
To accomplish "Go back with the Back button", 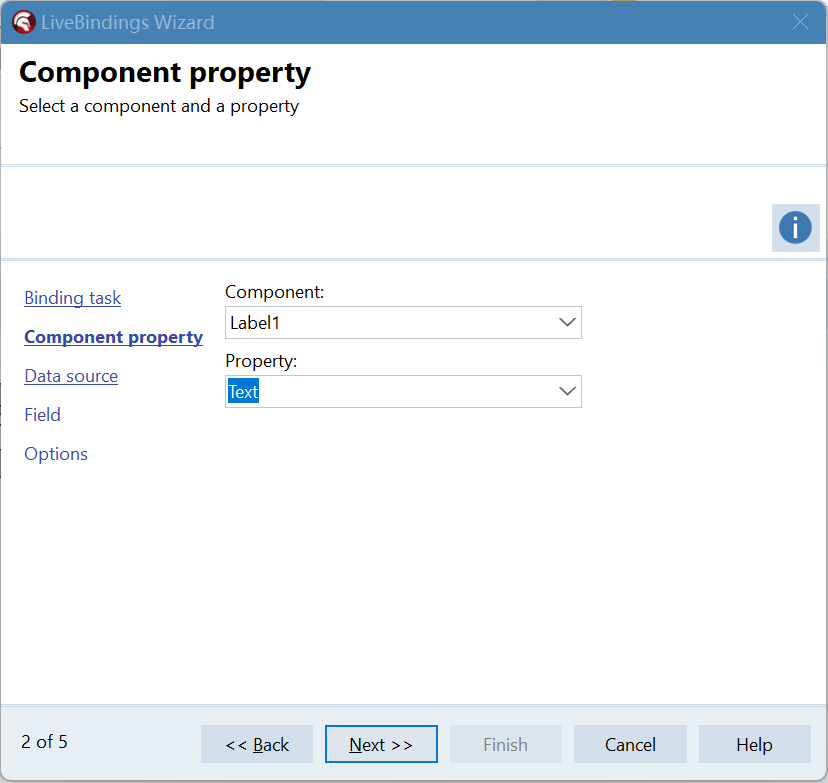I will pyautogui.click(x=257, y=745).
